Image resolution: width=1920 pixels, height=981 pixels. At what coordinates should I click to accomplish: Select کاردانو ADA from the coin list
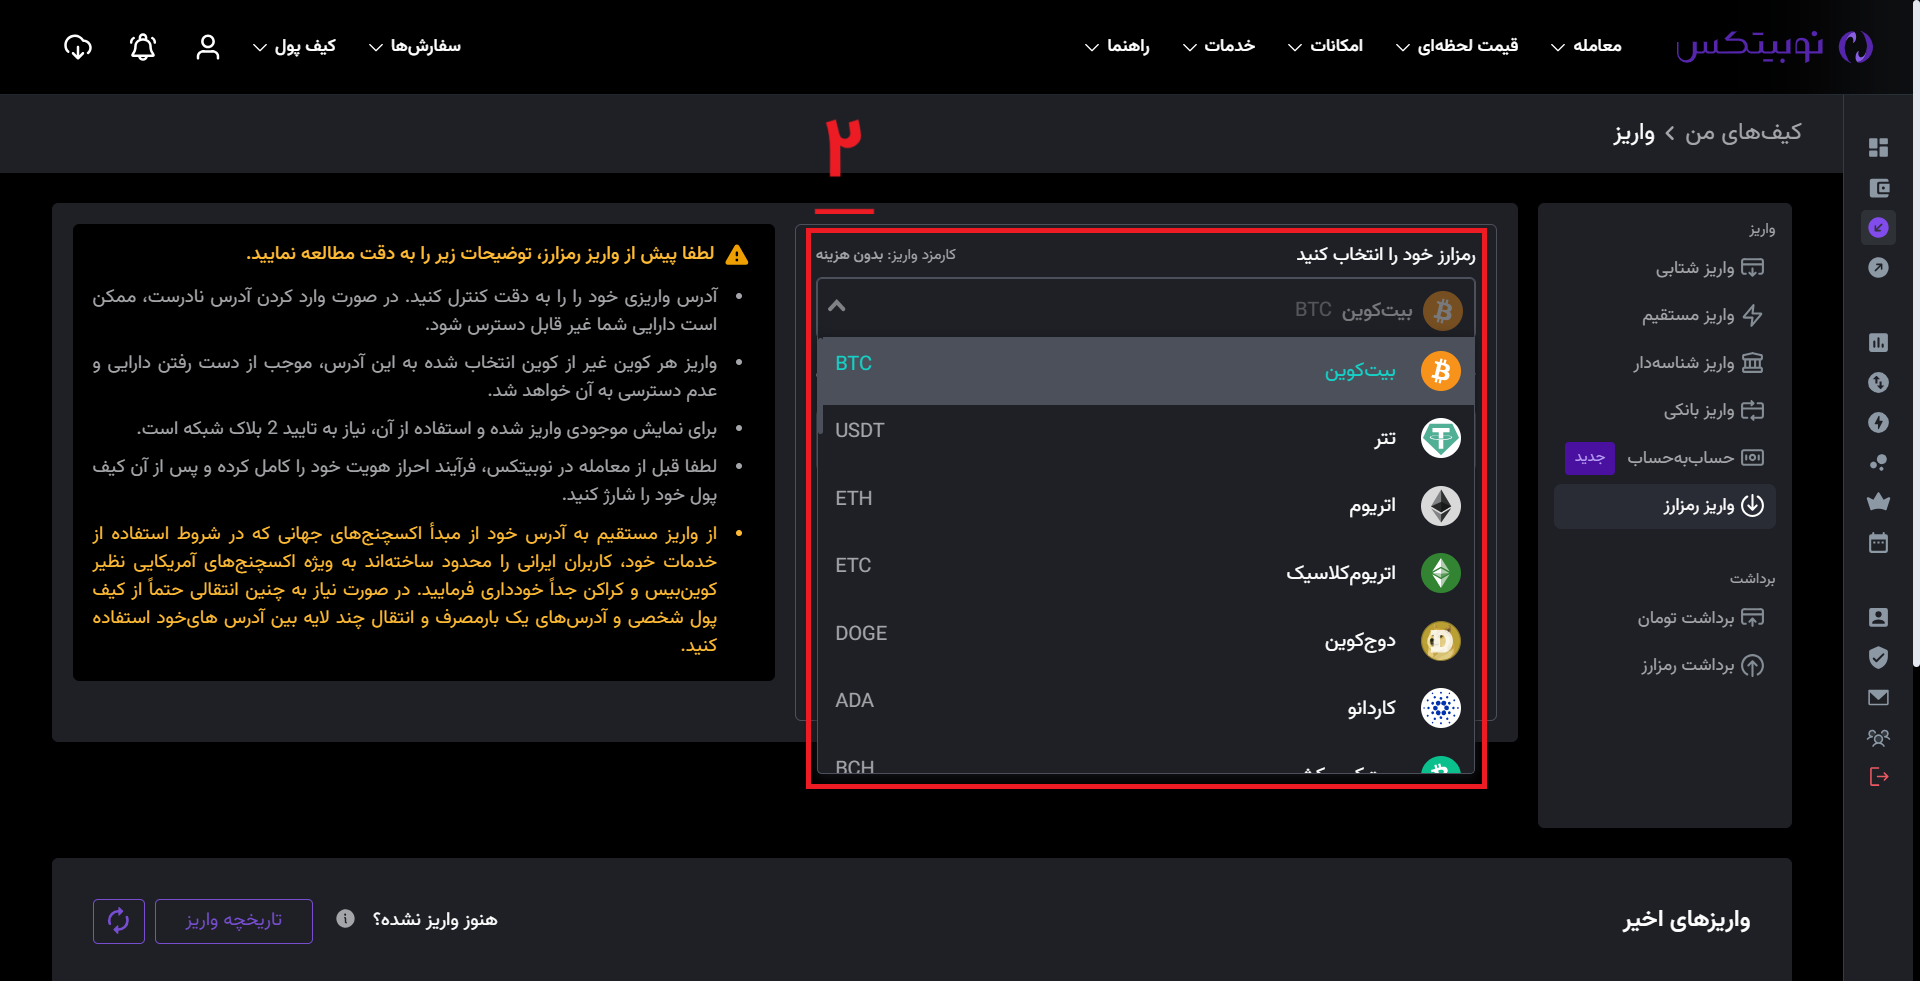coord(1146,707)
